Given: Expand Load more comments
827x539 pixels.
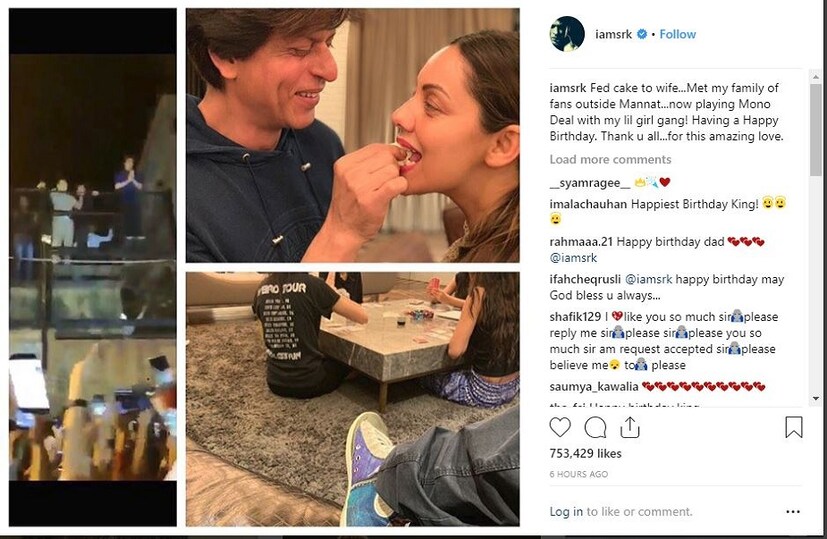Looking at the screenshot, I should (610, 160).
